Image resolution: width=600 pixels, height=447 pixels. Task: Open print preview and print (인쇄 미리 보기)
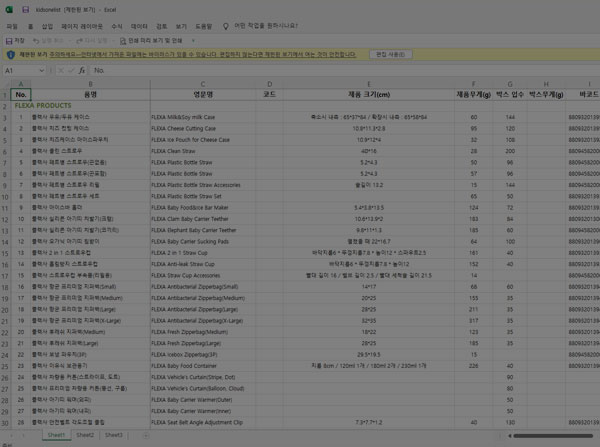pyautogui.click(x=151, y=41)
